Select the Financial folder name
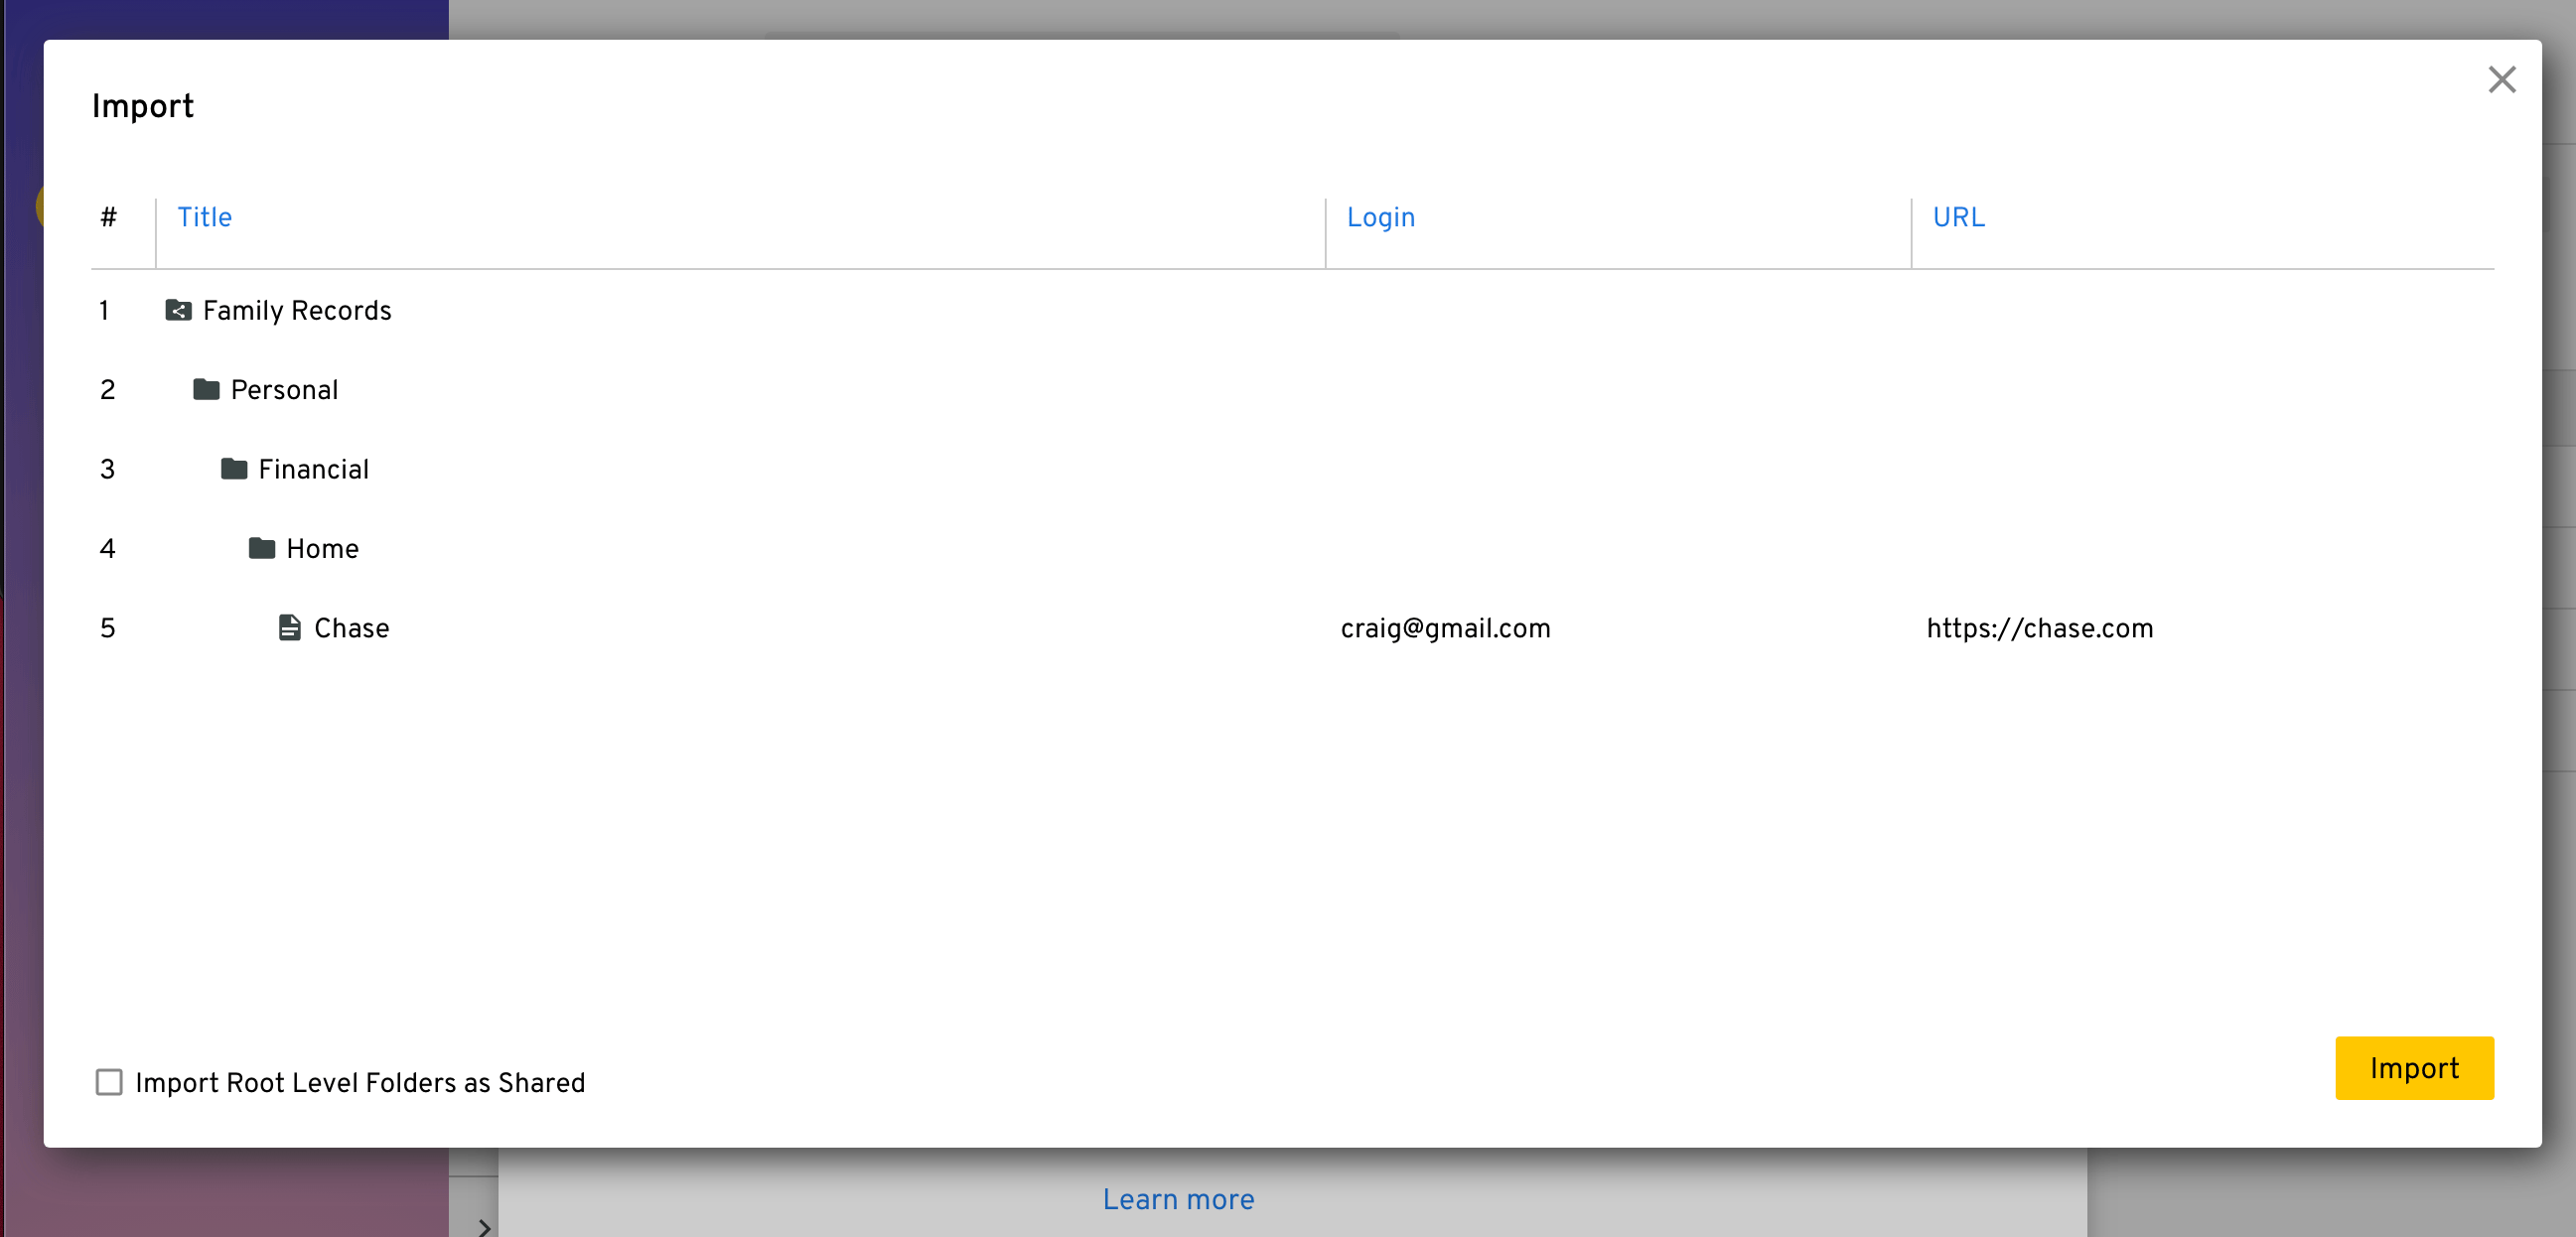This screenshot has width=2576, height=1237. tap(313, 469)
